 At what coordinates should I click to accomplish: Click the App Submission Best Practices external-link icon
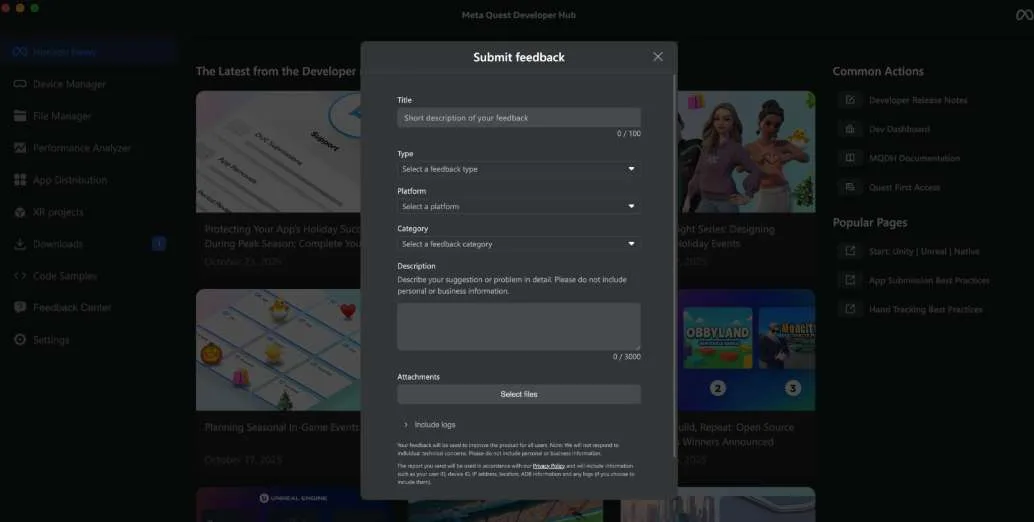pyautogui.click(x=850, y=280)
